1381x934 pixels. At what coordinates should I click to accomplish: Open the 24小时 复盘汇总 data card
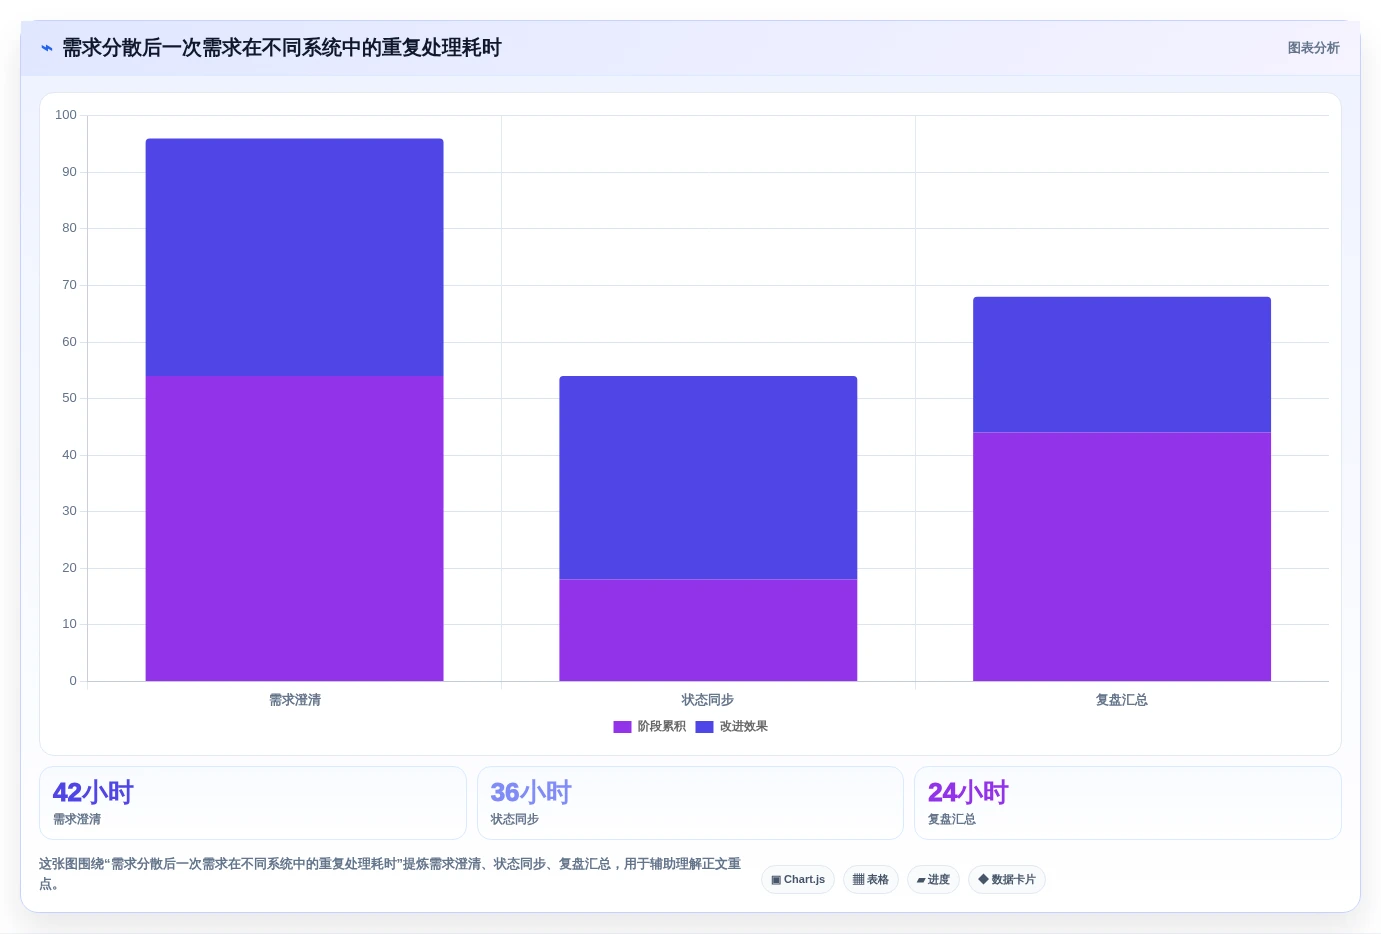click(x=1128, y=803)
